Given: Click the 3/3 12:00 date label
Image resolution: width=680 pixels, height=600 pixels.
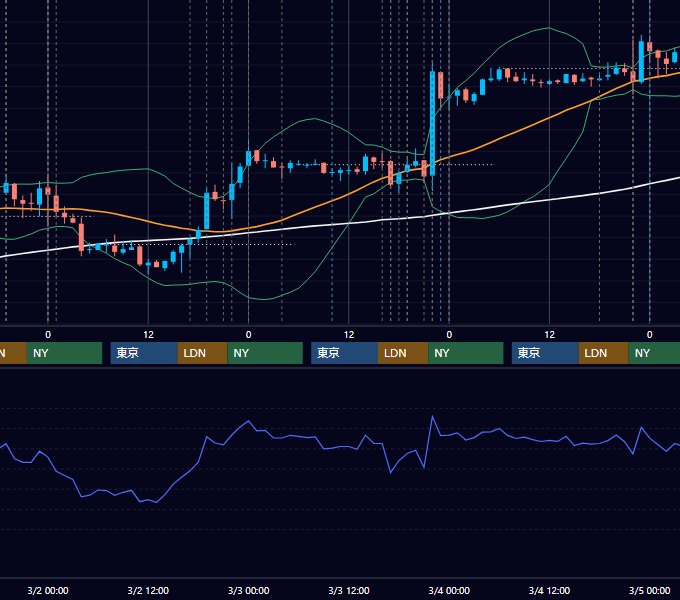Looking at the screenshot, I should coord(349,590).
